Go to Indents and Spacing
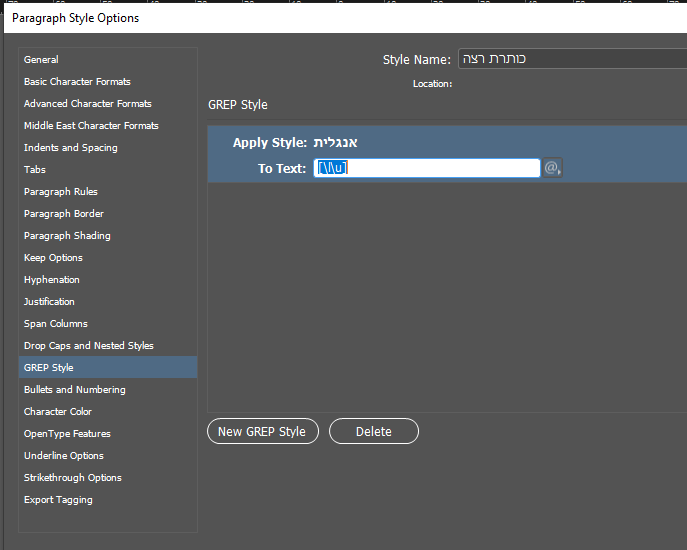 [x=108, y=148]
